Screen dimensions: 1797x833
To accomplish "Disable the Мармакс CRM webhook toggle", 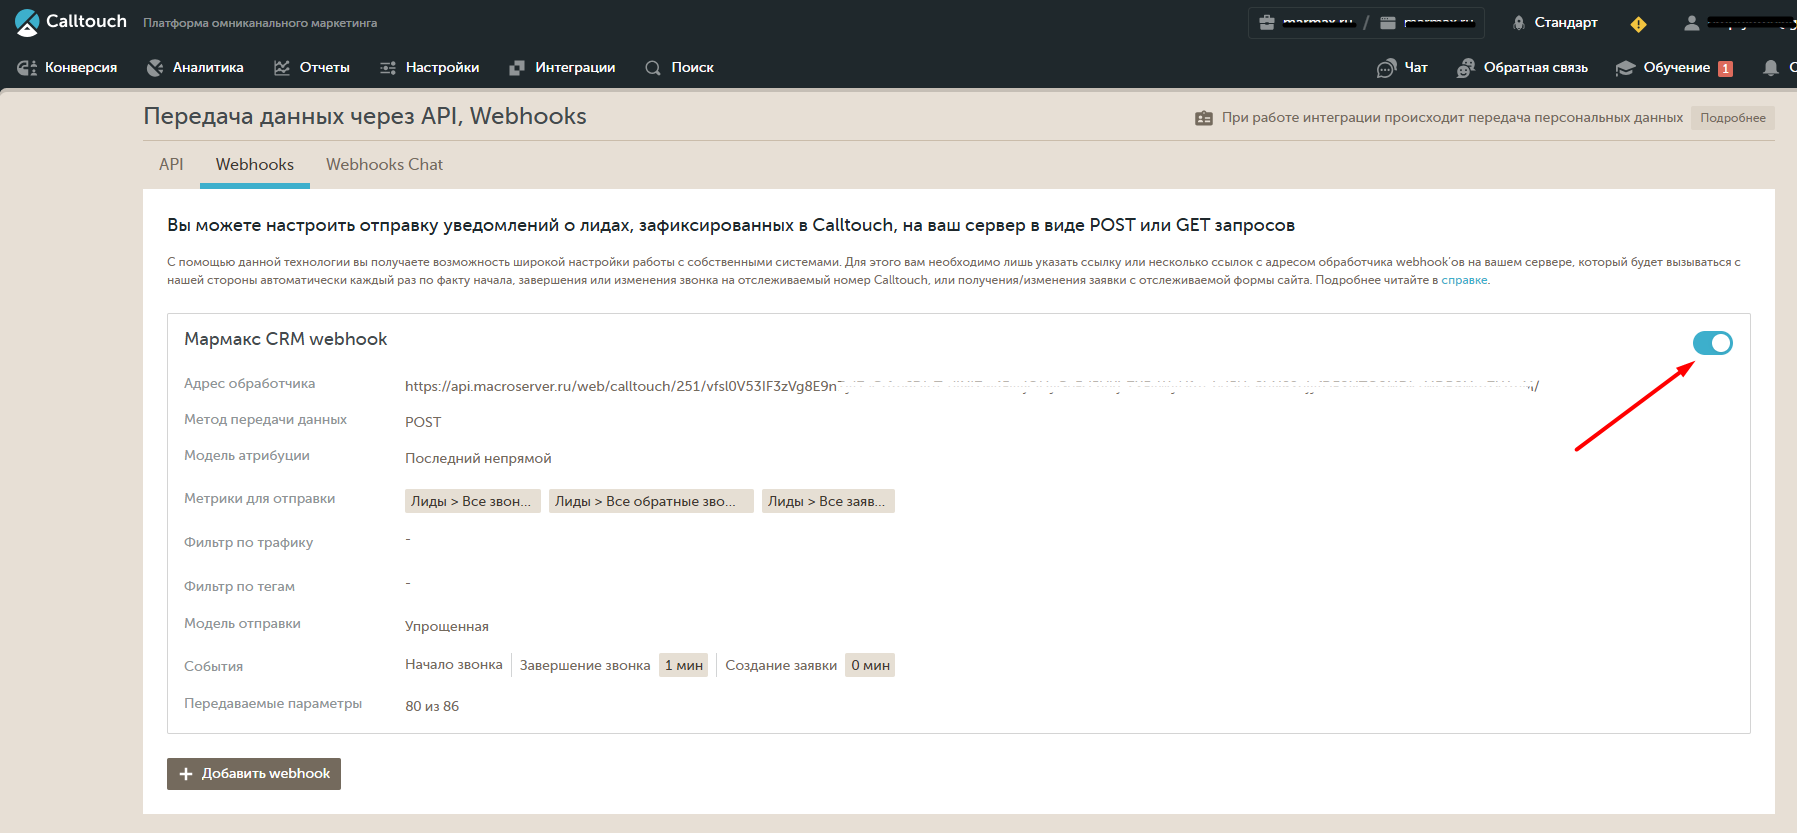I will click(1712, 343).
